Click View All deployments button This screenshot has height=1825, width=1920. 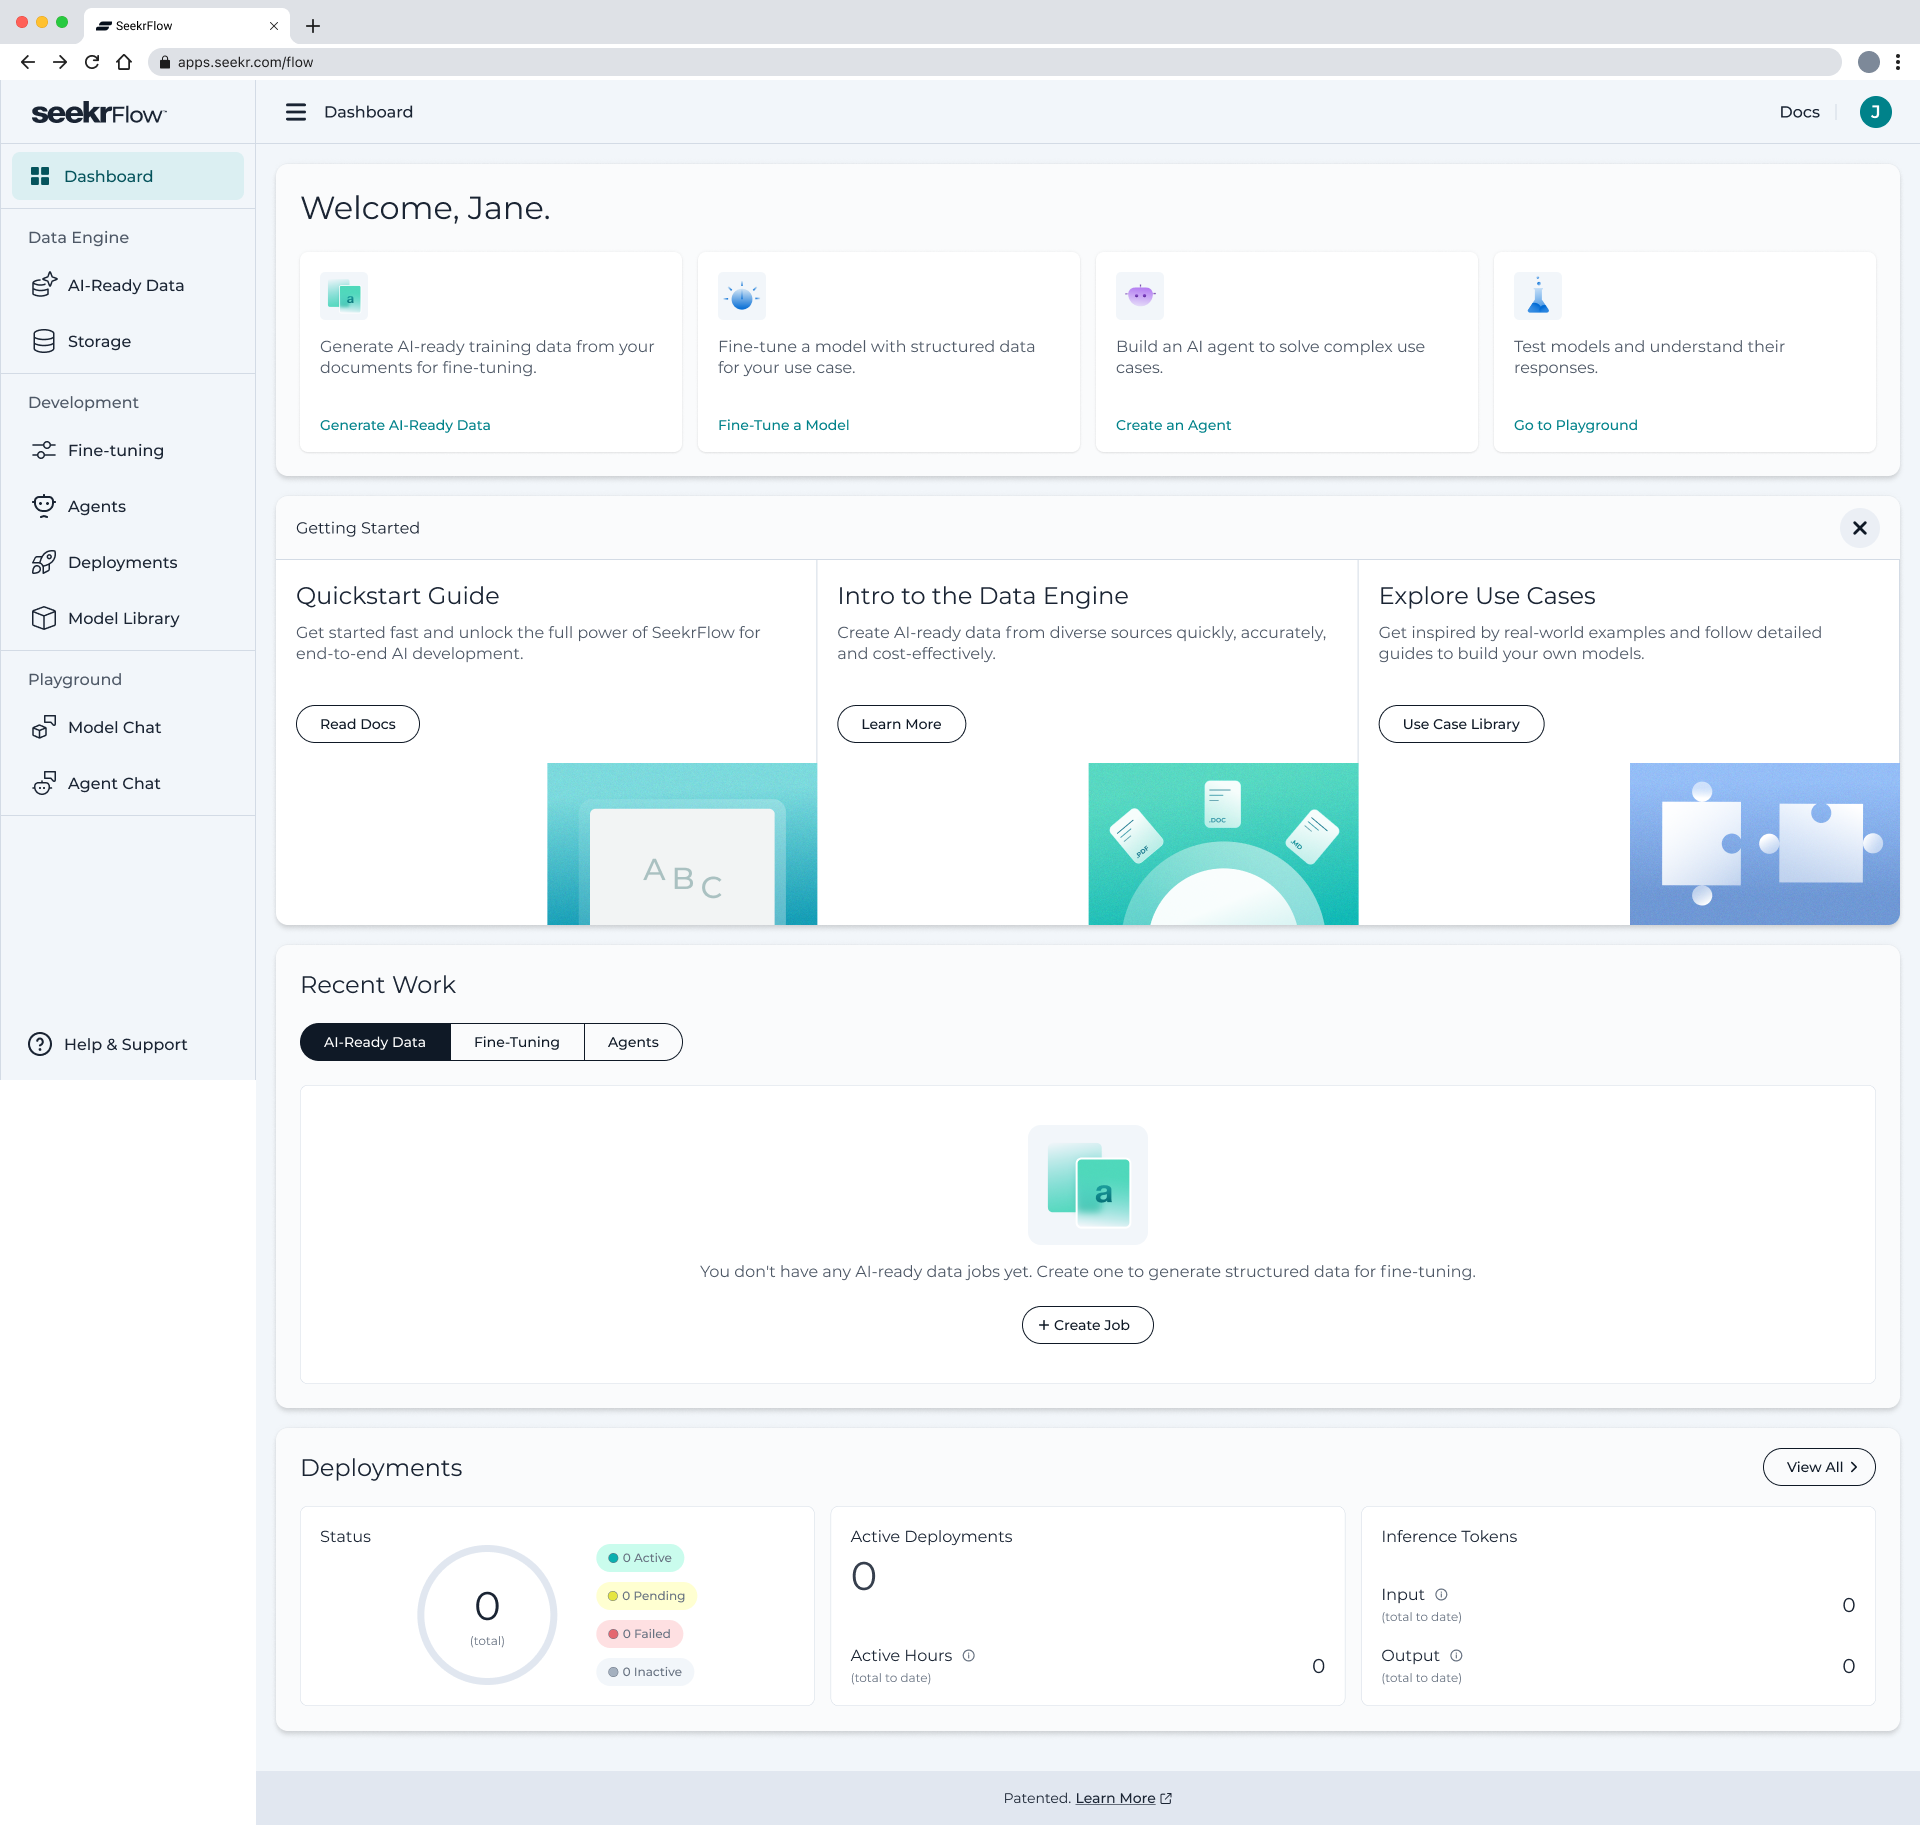[x=1819, y=1467]
